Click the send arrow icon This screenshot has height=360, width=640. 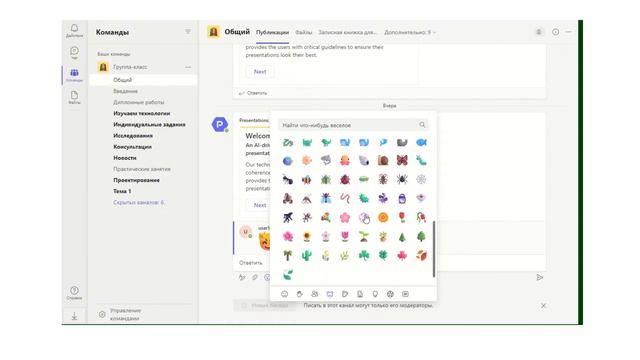coord(540,278)
